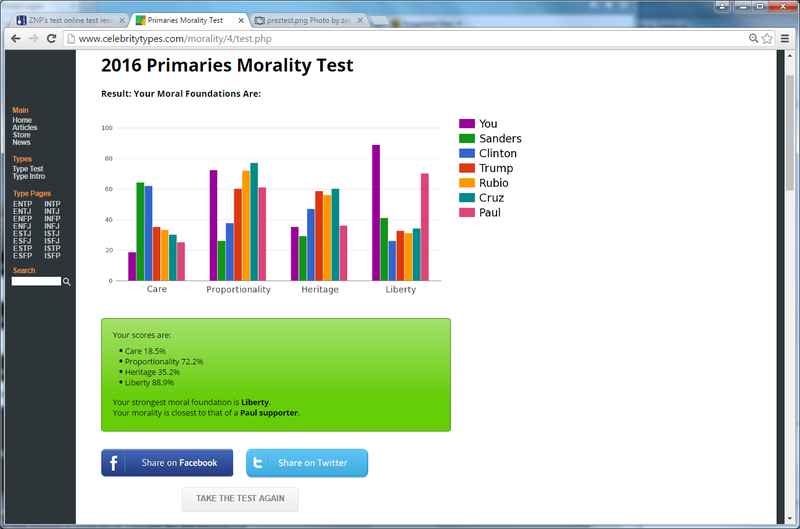This screenshot has height=529, width=800.
Task: Click the page vertical scrollbar thumb
Action: (x=790, y=133)
